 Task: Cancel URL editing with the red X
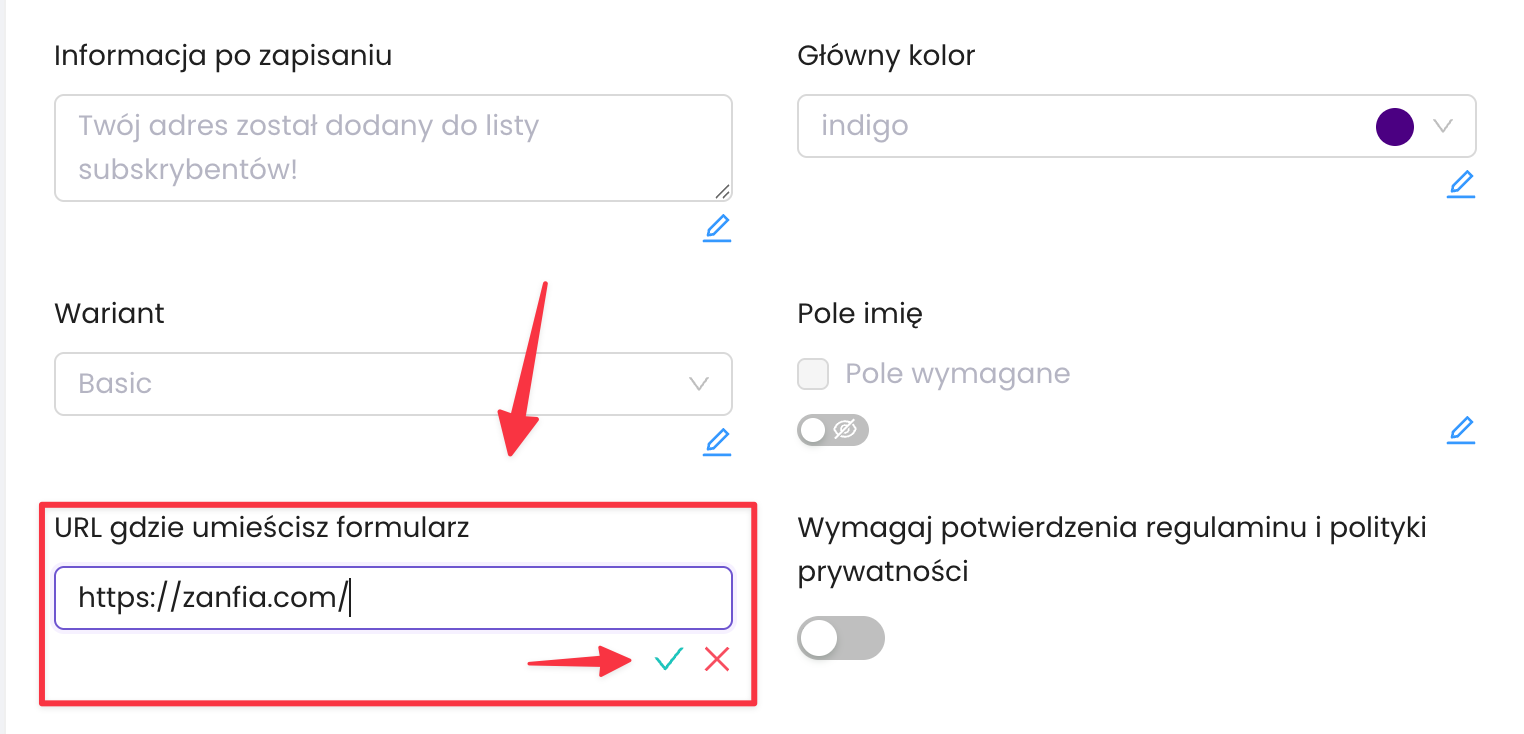(x=717, y=659)
